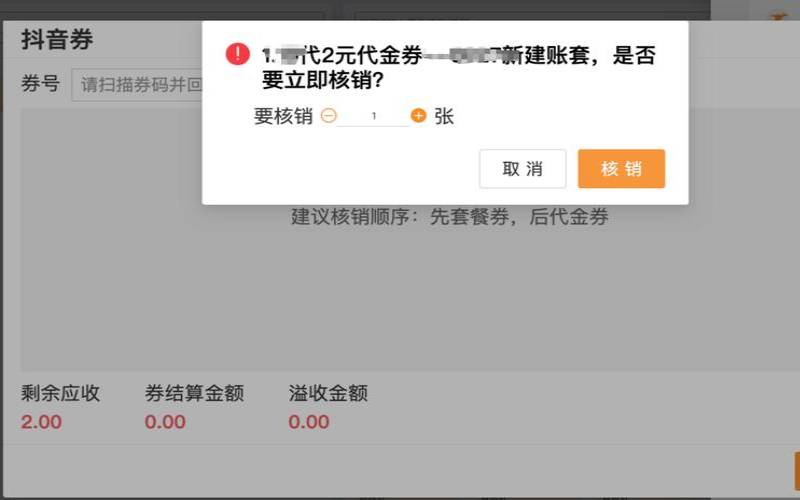Increase the 核销 quantity with the plus icon
Image resolution: width=800 pixels, height=500 pixels.
418,116
